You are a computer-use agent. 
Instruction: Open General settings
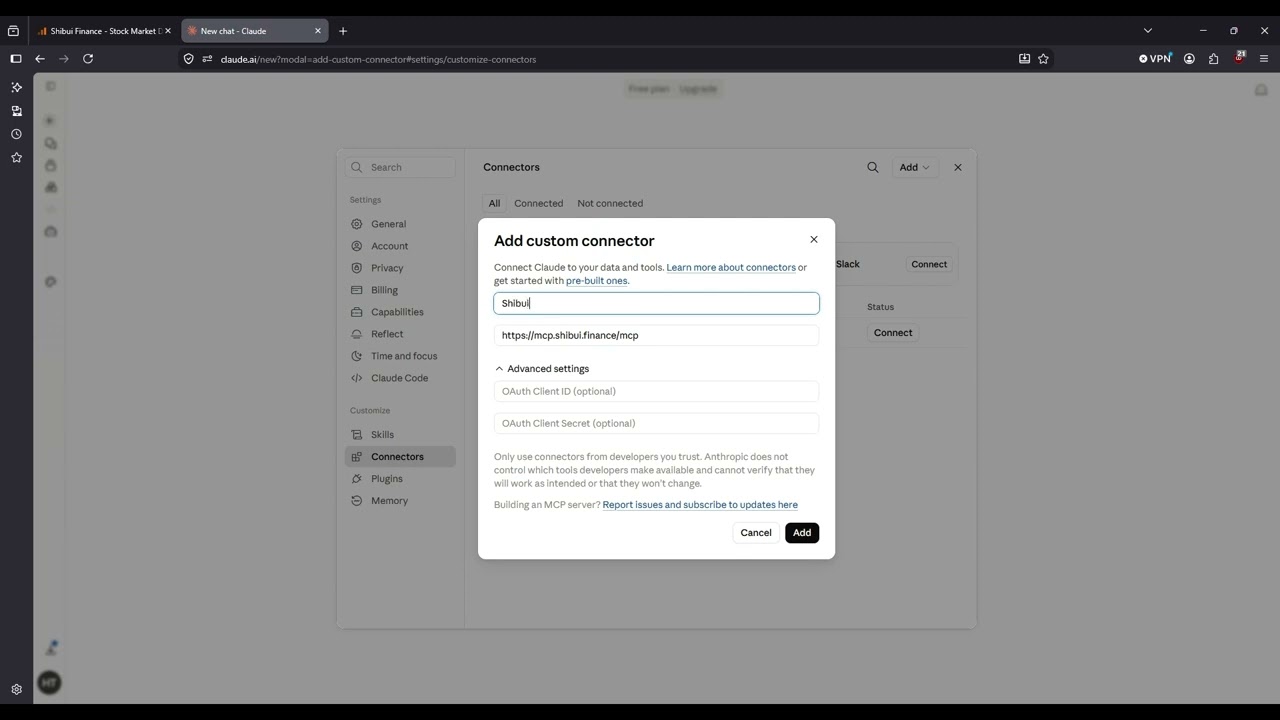pyautogui.click(x=400, y=224)
